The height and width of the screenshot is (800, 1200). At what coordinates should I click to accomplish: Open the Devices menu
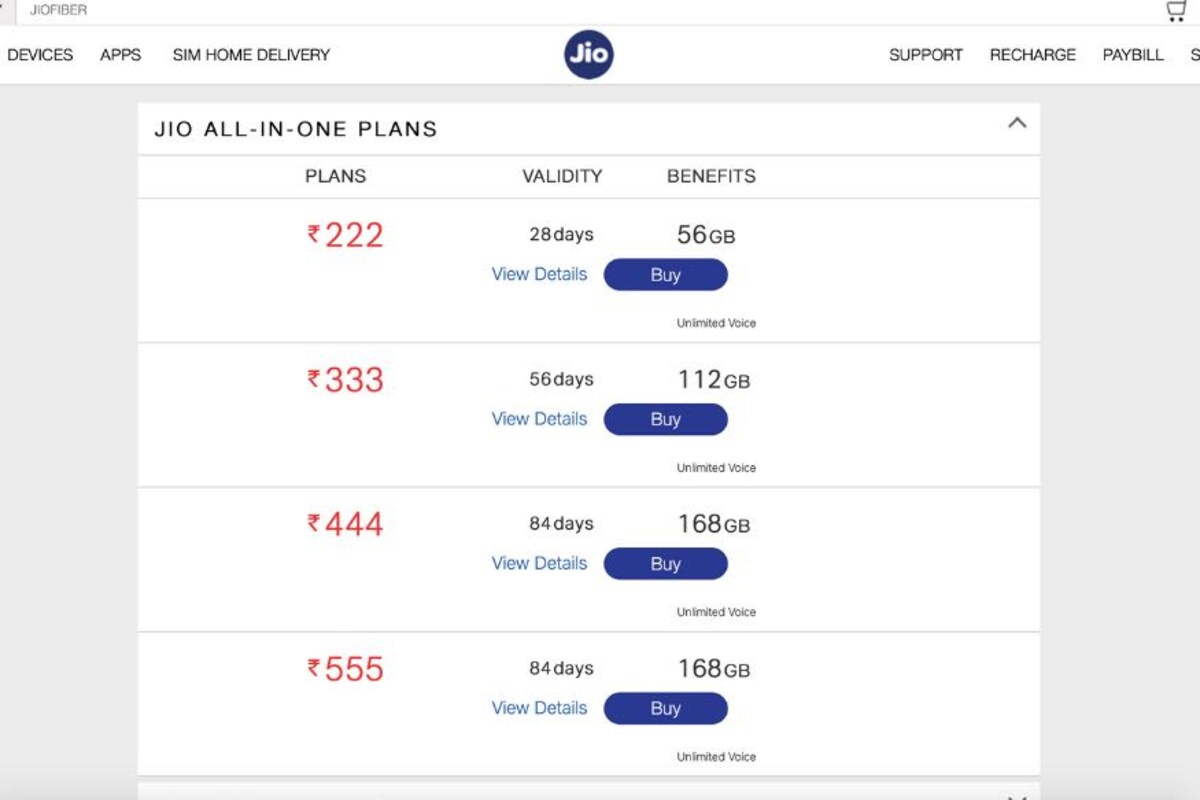click(x=40, y=55)
